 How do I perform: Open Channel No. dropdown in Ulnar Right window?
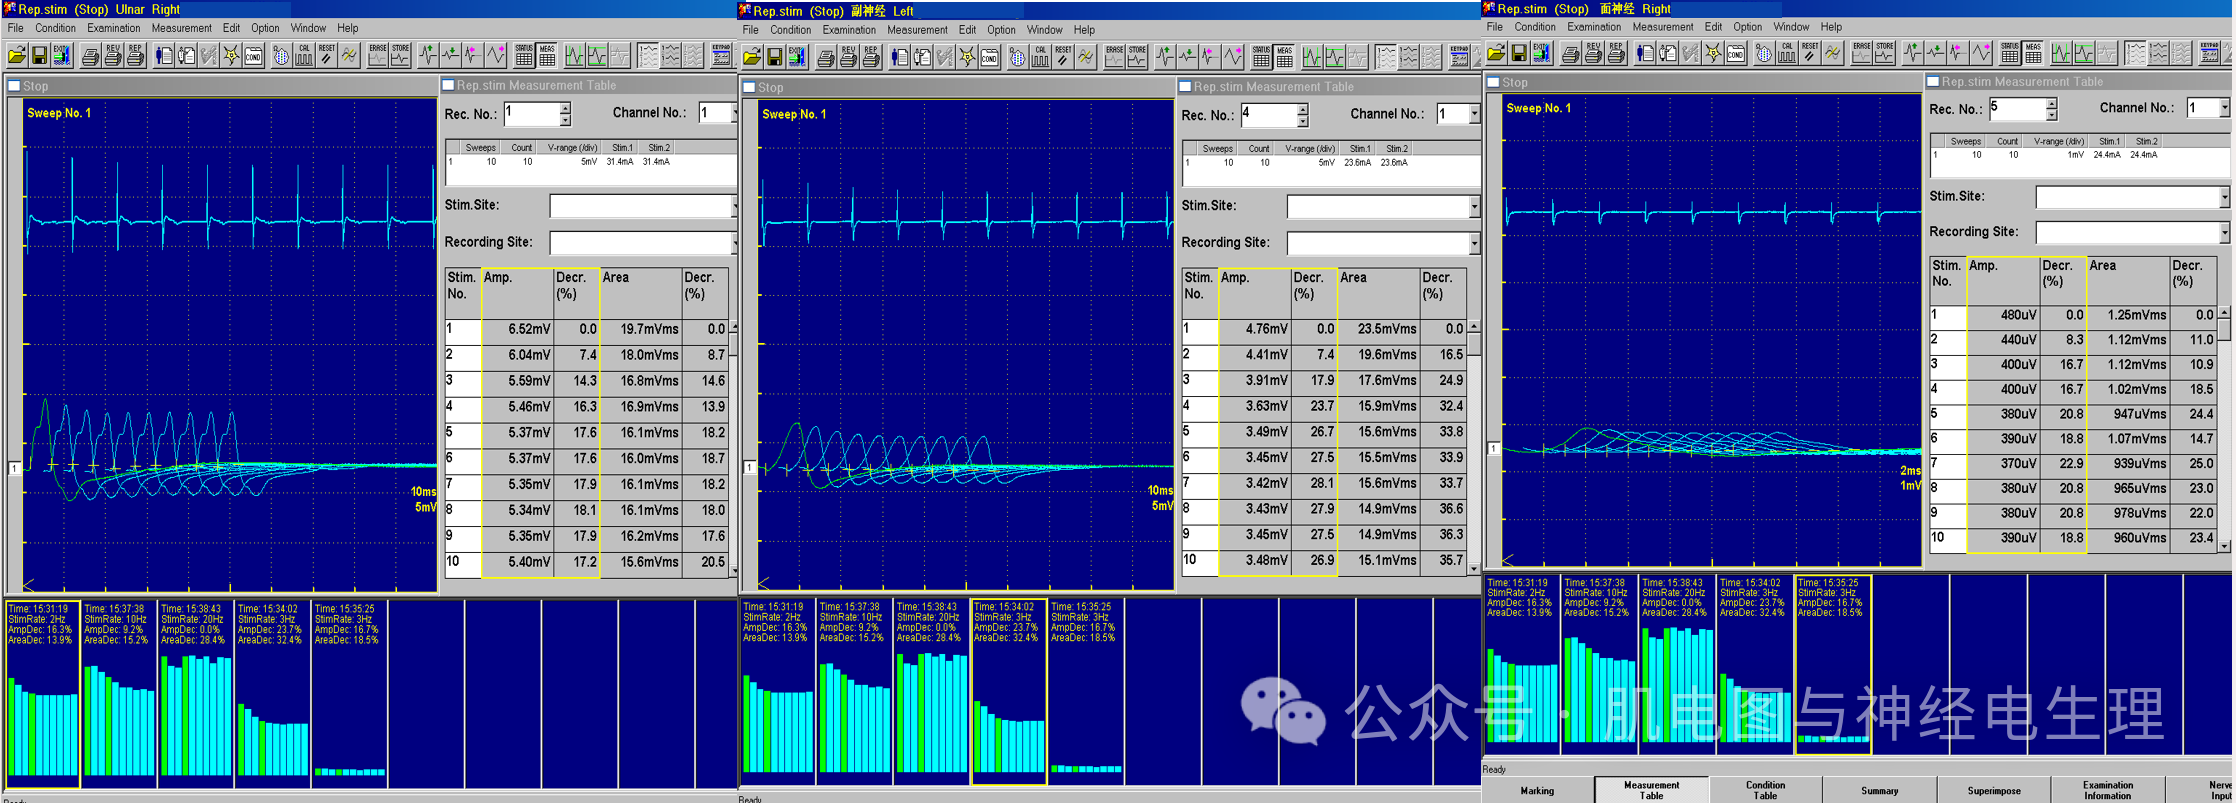[734, 113]
